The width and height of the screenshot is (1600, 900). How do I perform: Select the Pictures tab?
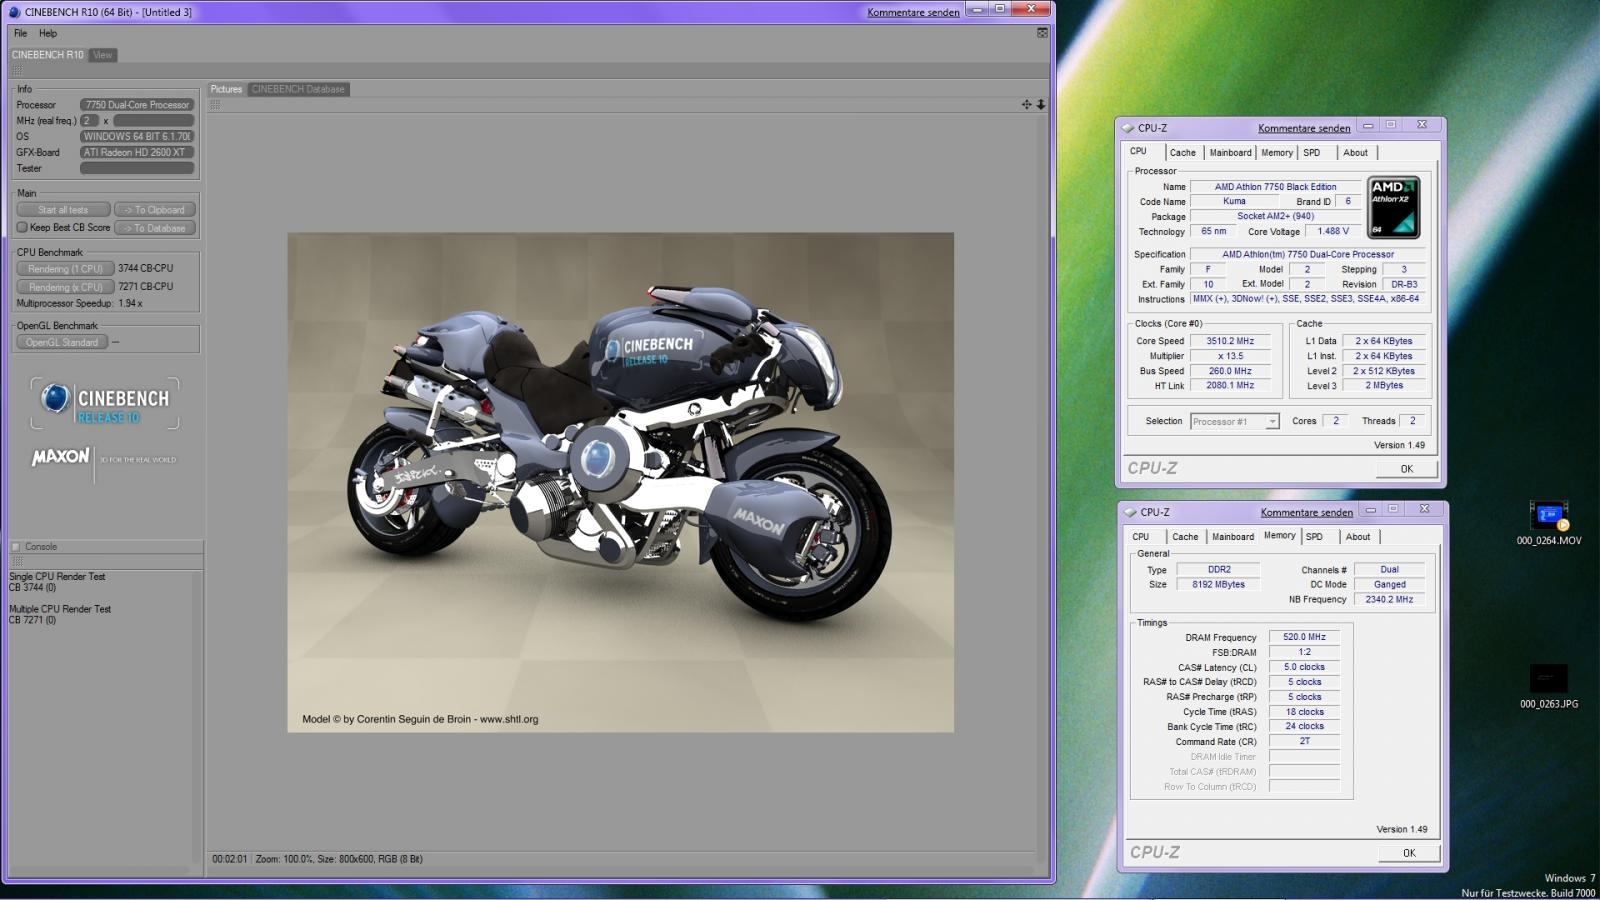coord(226,89)
